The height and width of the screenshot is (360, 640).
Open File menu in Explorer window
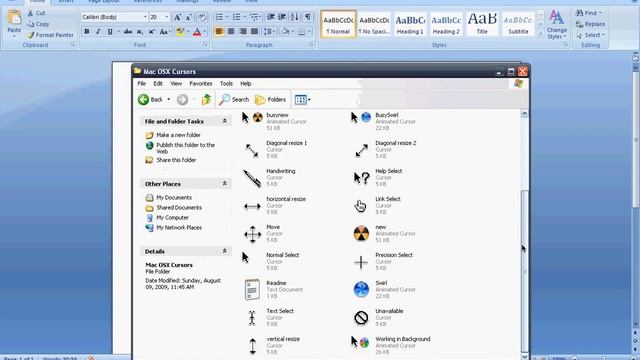(142, 83)
